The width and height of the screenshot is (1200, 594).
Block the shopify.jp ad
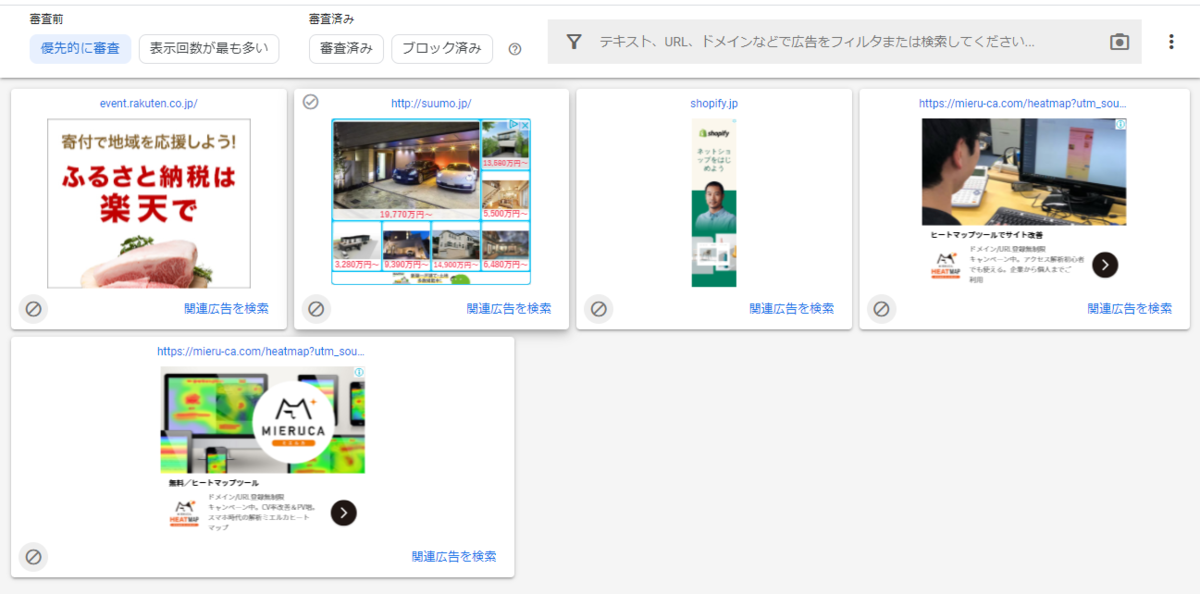(598, 309)
